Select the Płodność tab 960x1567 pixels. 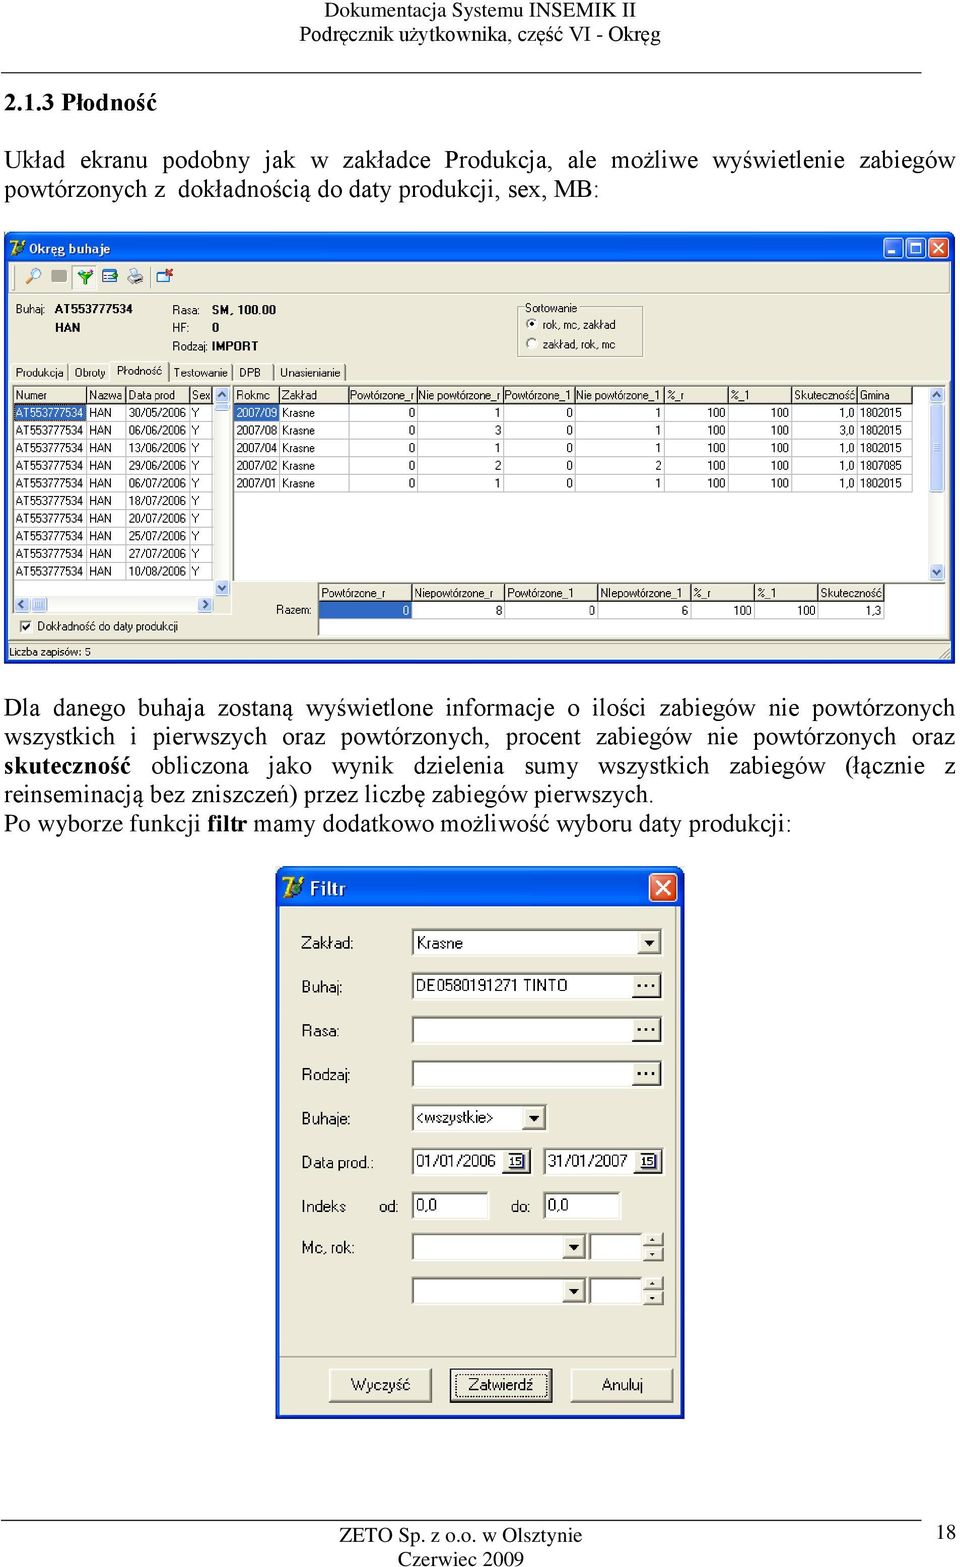[x=139, y=371]
